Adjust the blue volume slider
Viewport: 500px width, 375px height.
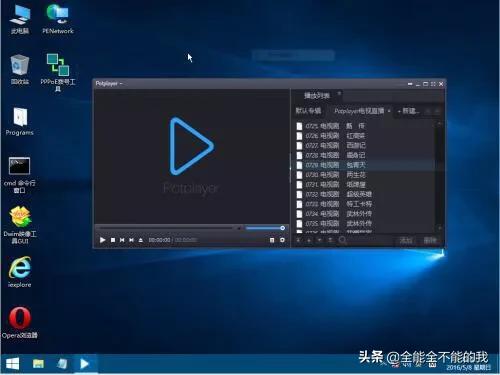pos(265,228)
